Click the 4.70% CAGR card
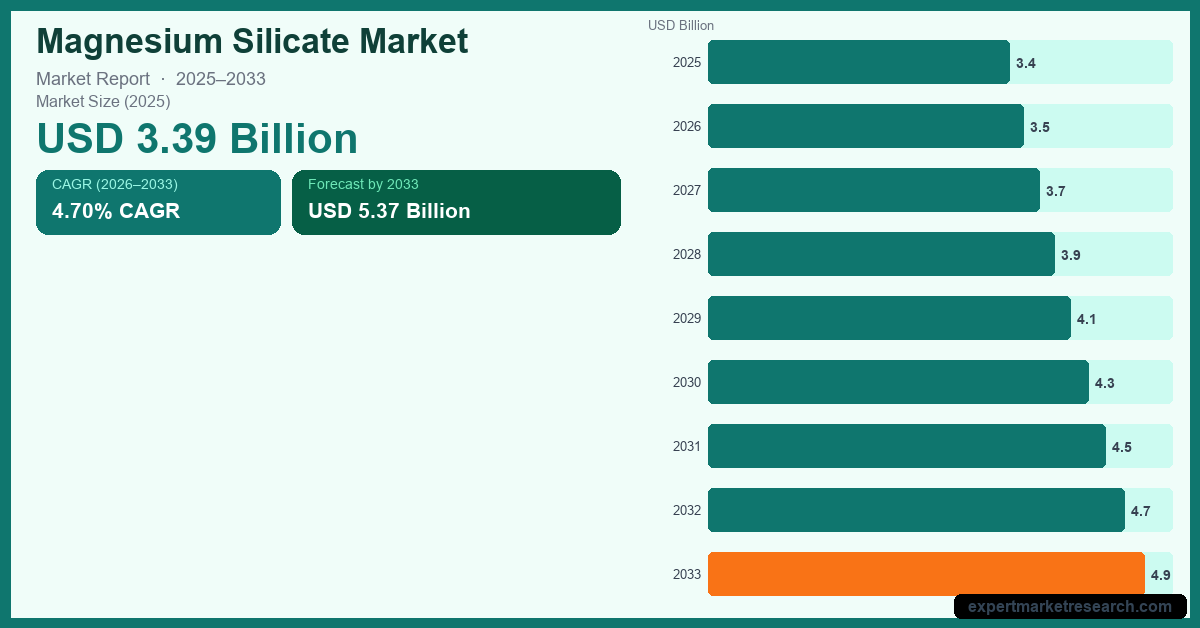 [x=158, y=202]
